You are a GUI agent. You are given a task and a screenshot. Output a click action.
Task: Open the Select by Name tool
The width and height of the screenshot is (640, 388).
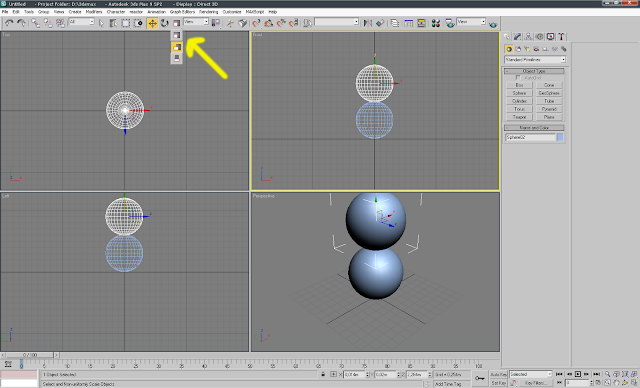tap(113, 23)
